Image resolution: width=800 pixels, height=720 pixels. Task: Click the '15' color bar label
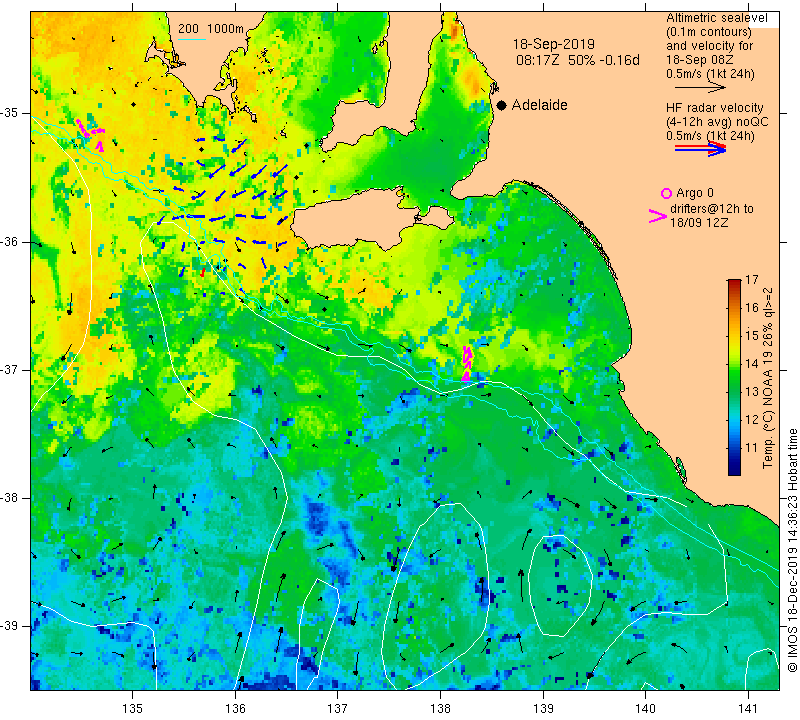752,336
